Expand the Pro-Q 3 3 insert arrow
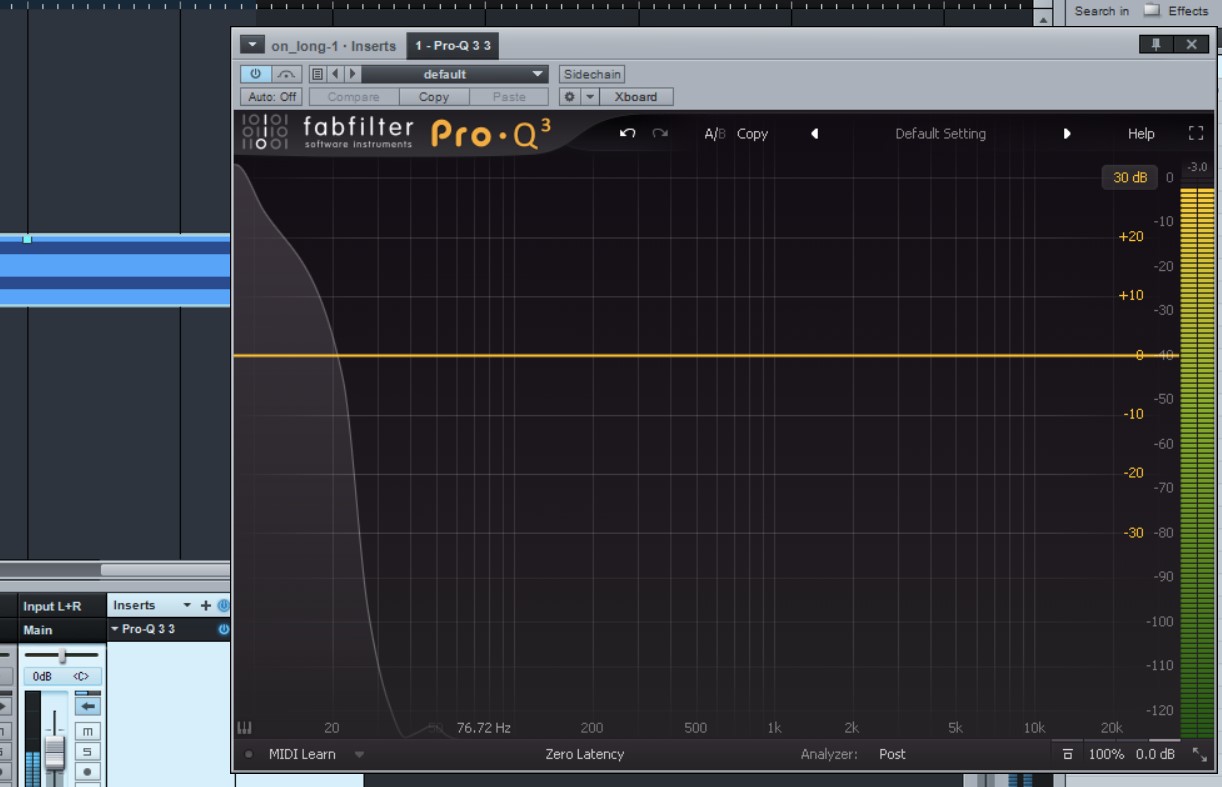The height and width of the screenshot is (787, 1222). [x=115, y=629]
